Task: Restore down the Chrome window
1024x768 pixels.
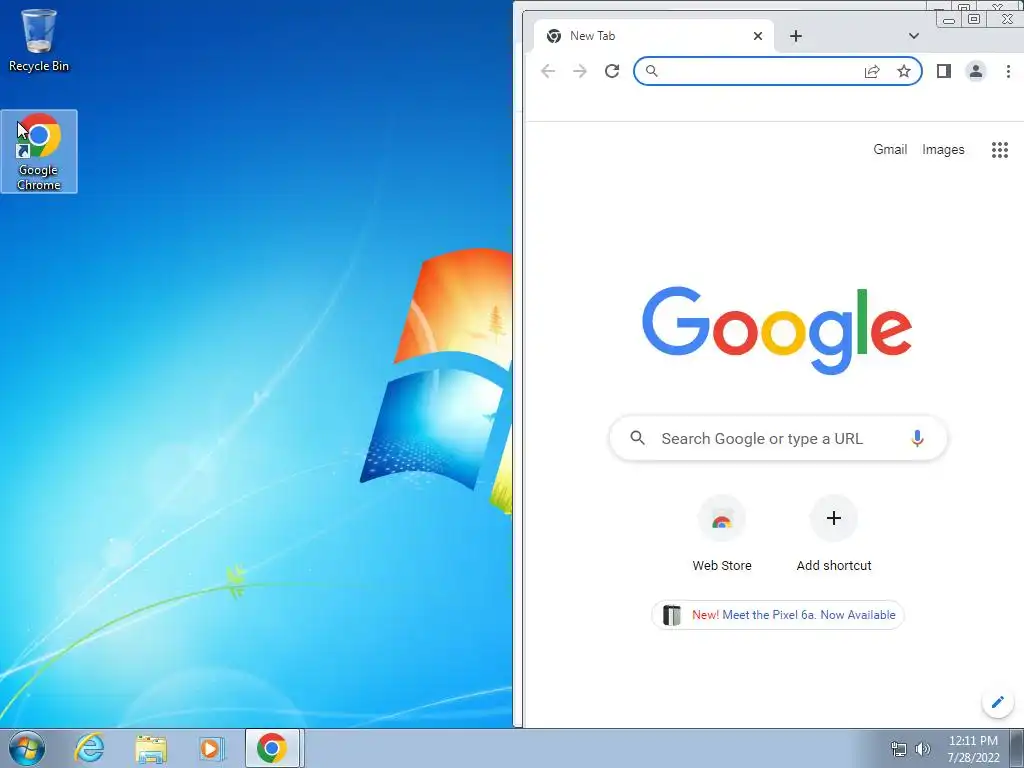Action: pos(973,20)
